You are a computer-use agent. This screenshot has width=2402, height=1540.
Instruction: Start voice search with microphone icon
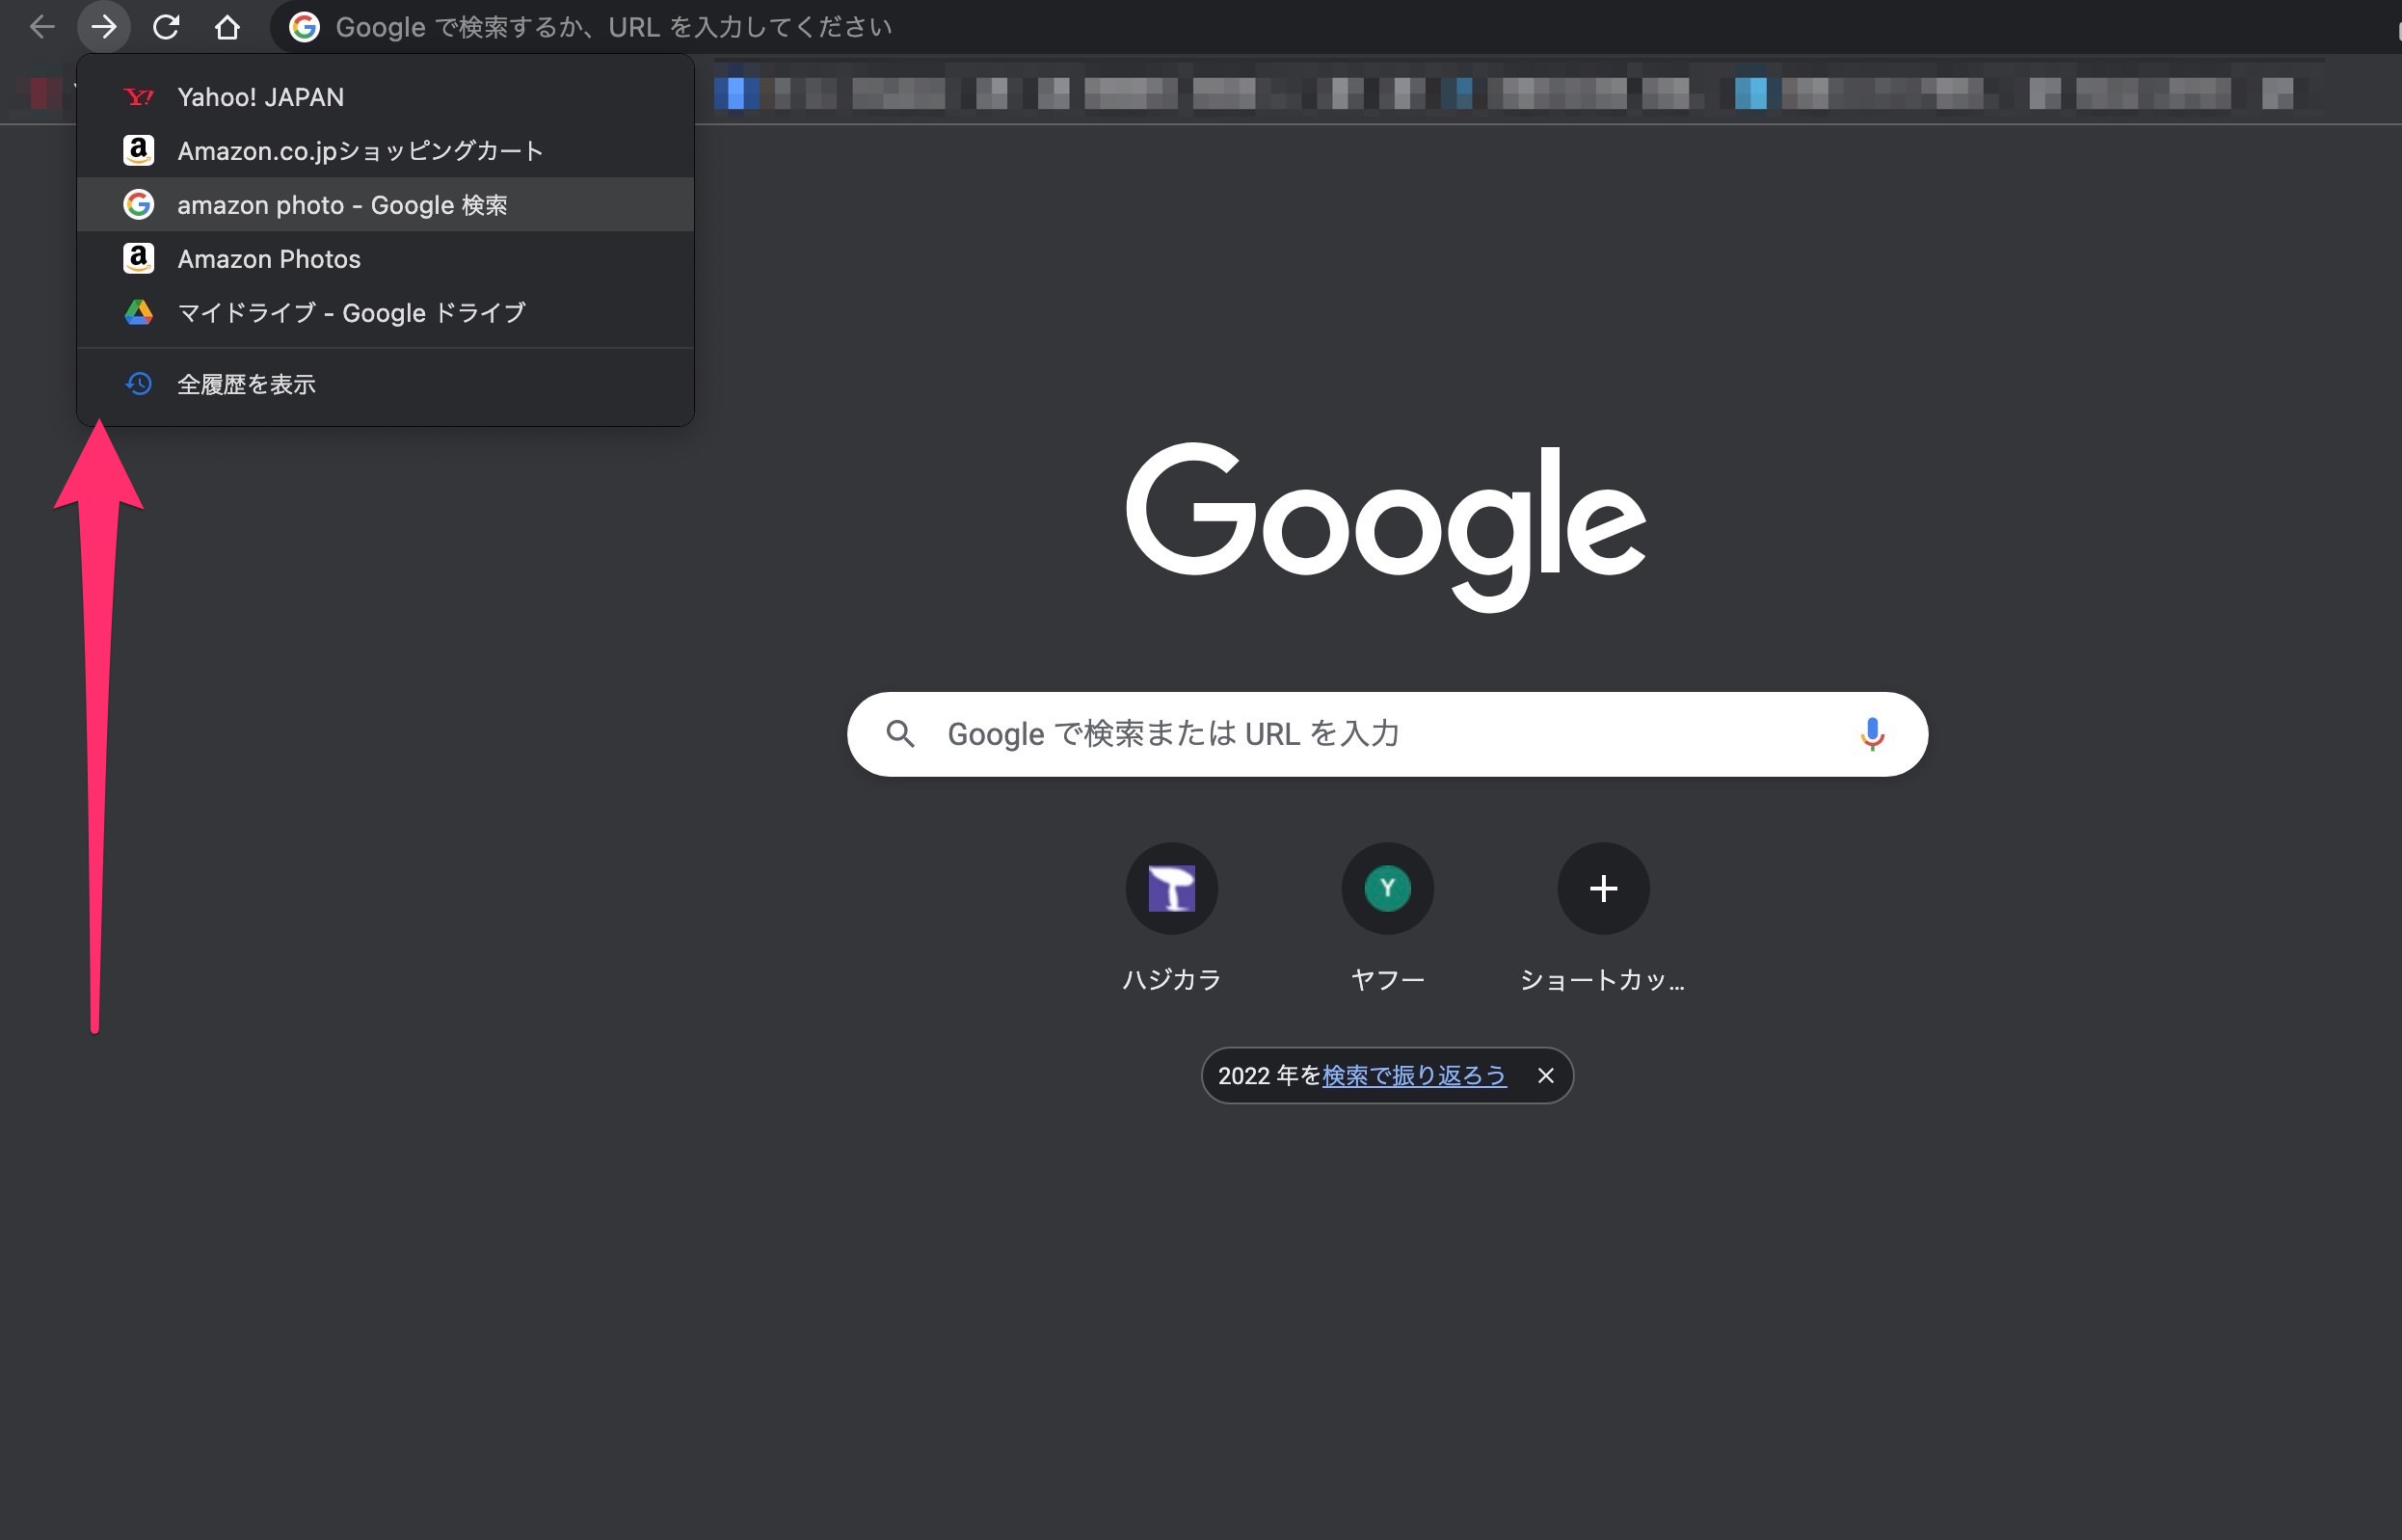[x=1872, y=734]
